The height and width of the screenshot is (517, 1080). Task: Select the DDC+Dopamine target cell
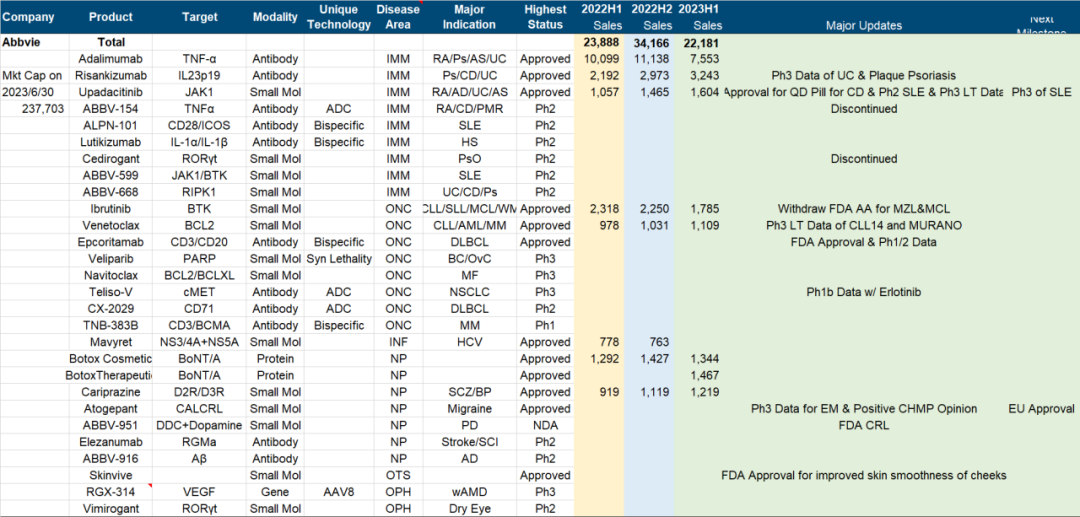point(200,425)
